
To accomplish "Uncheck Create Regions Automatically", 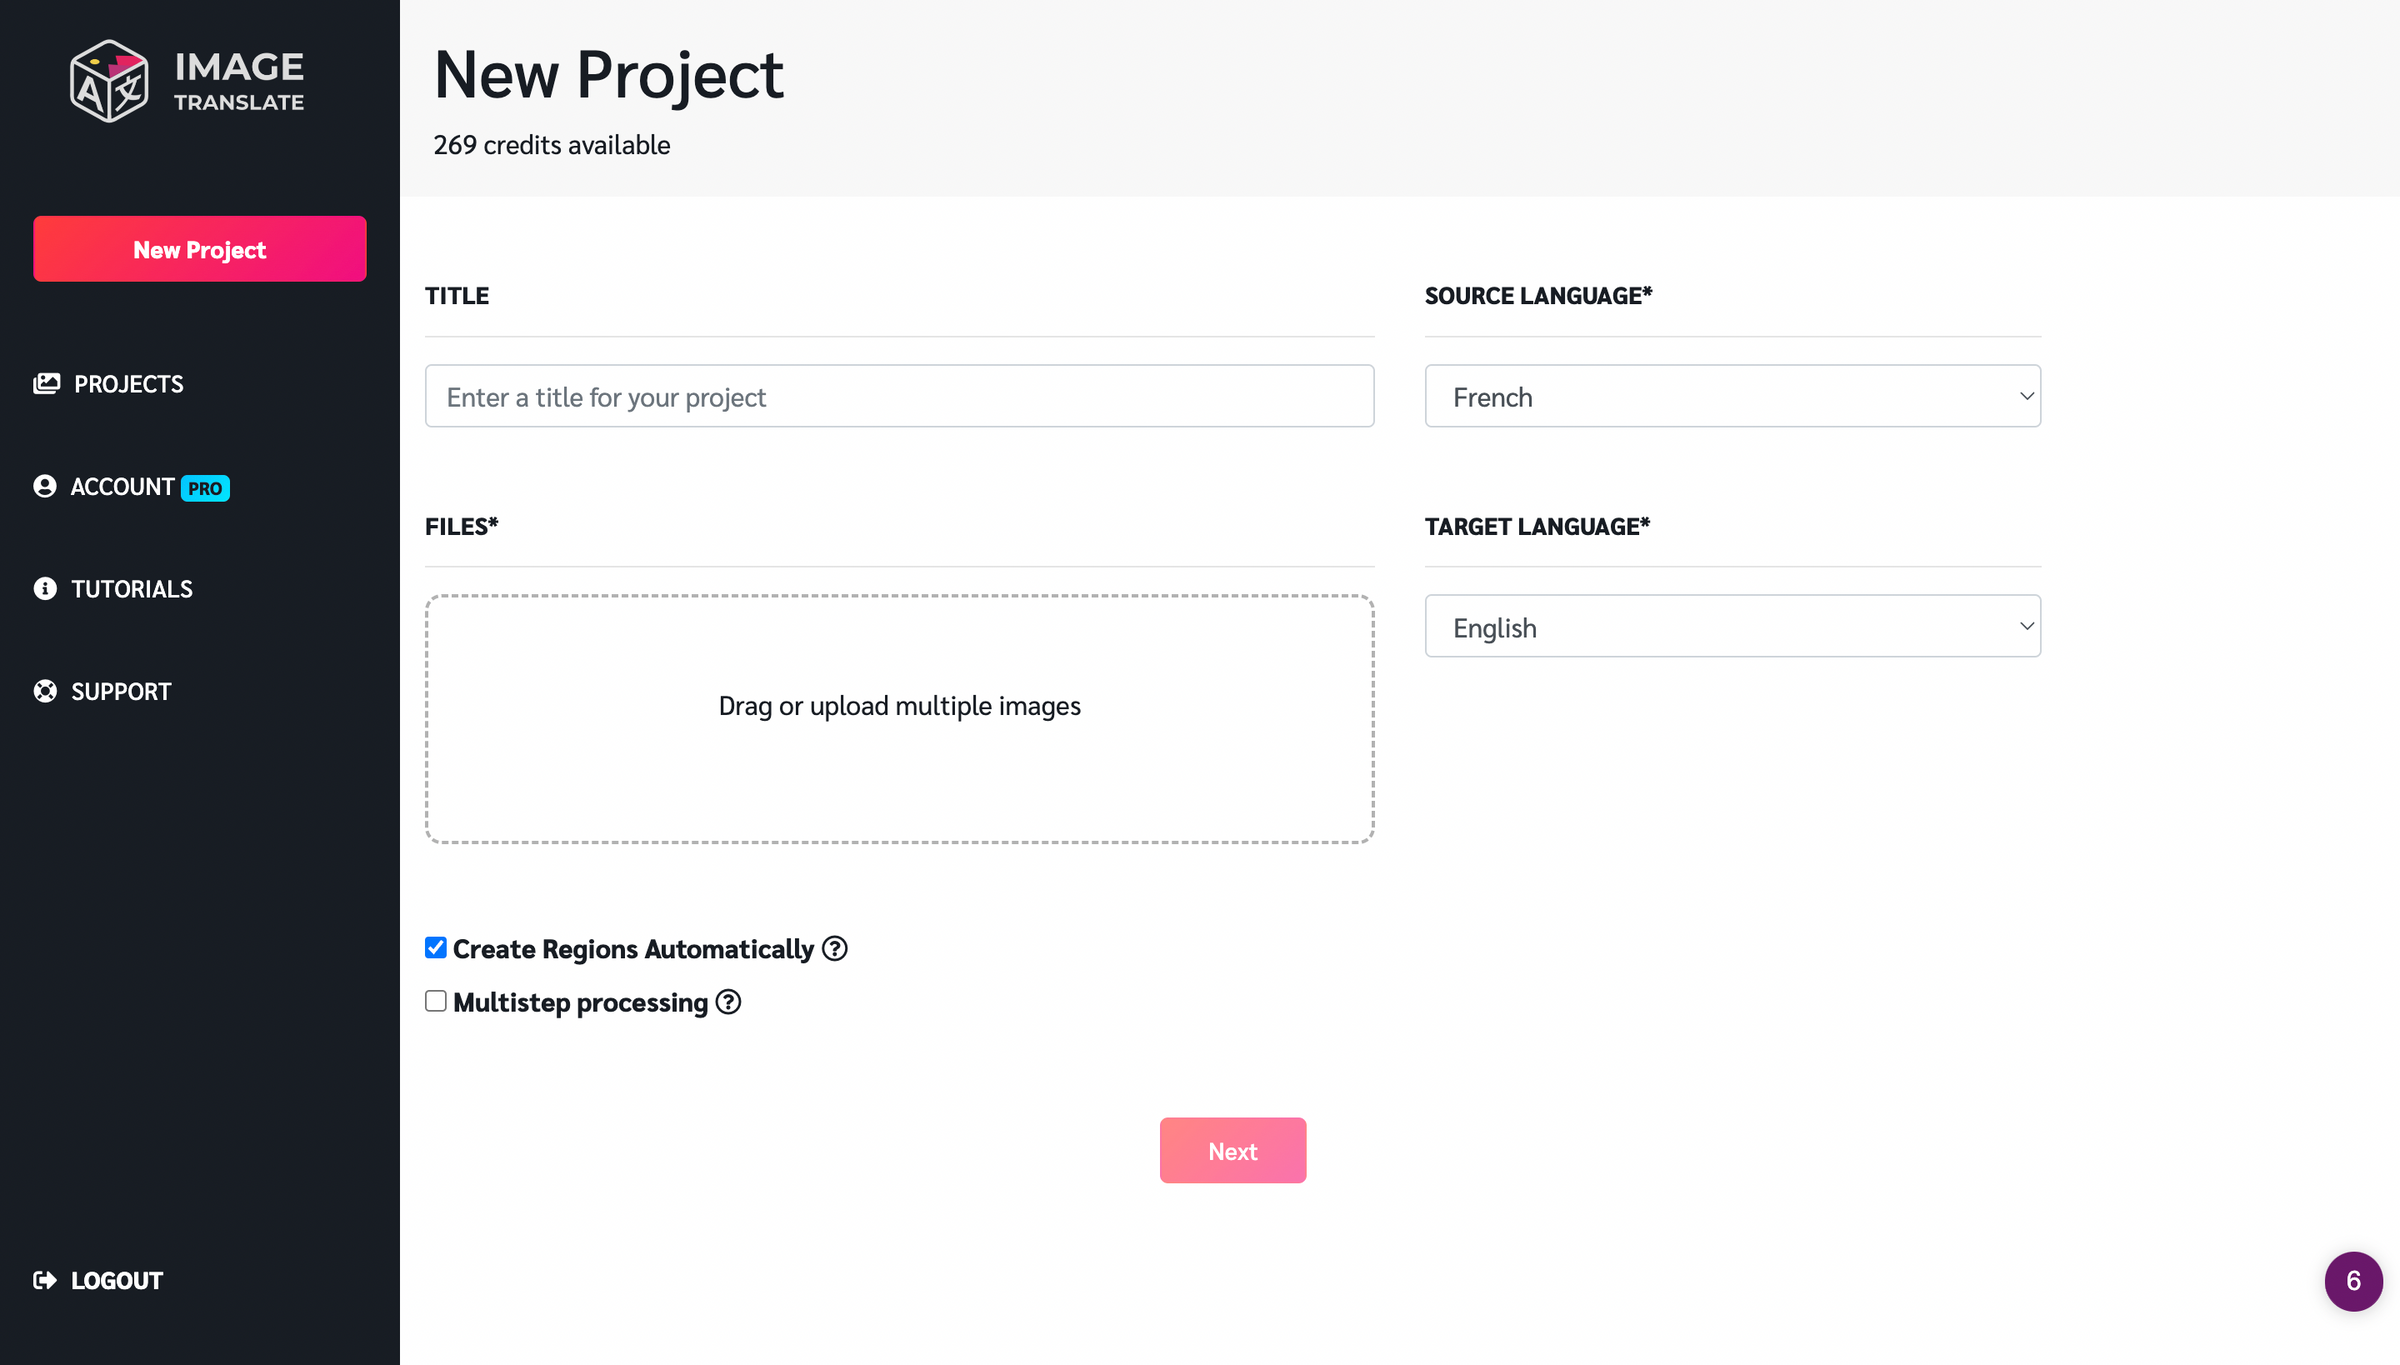I will (435, 947).
